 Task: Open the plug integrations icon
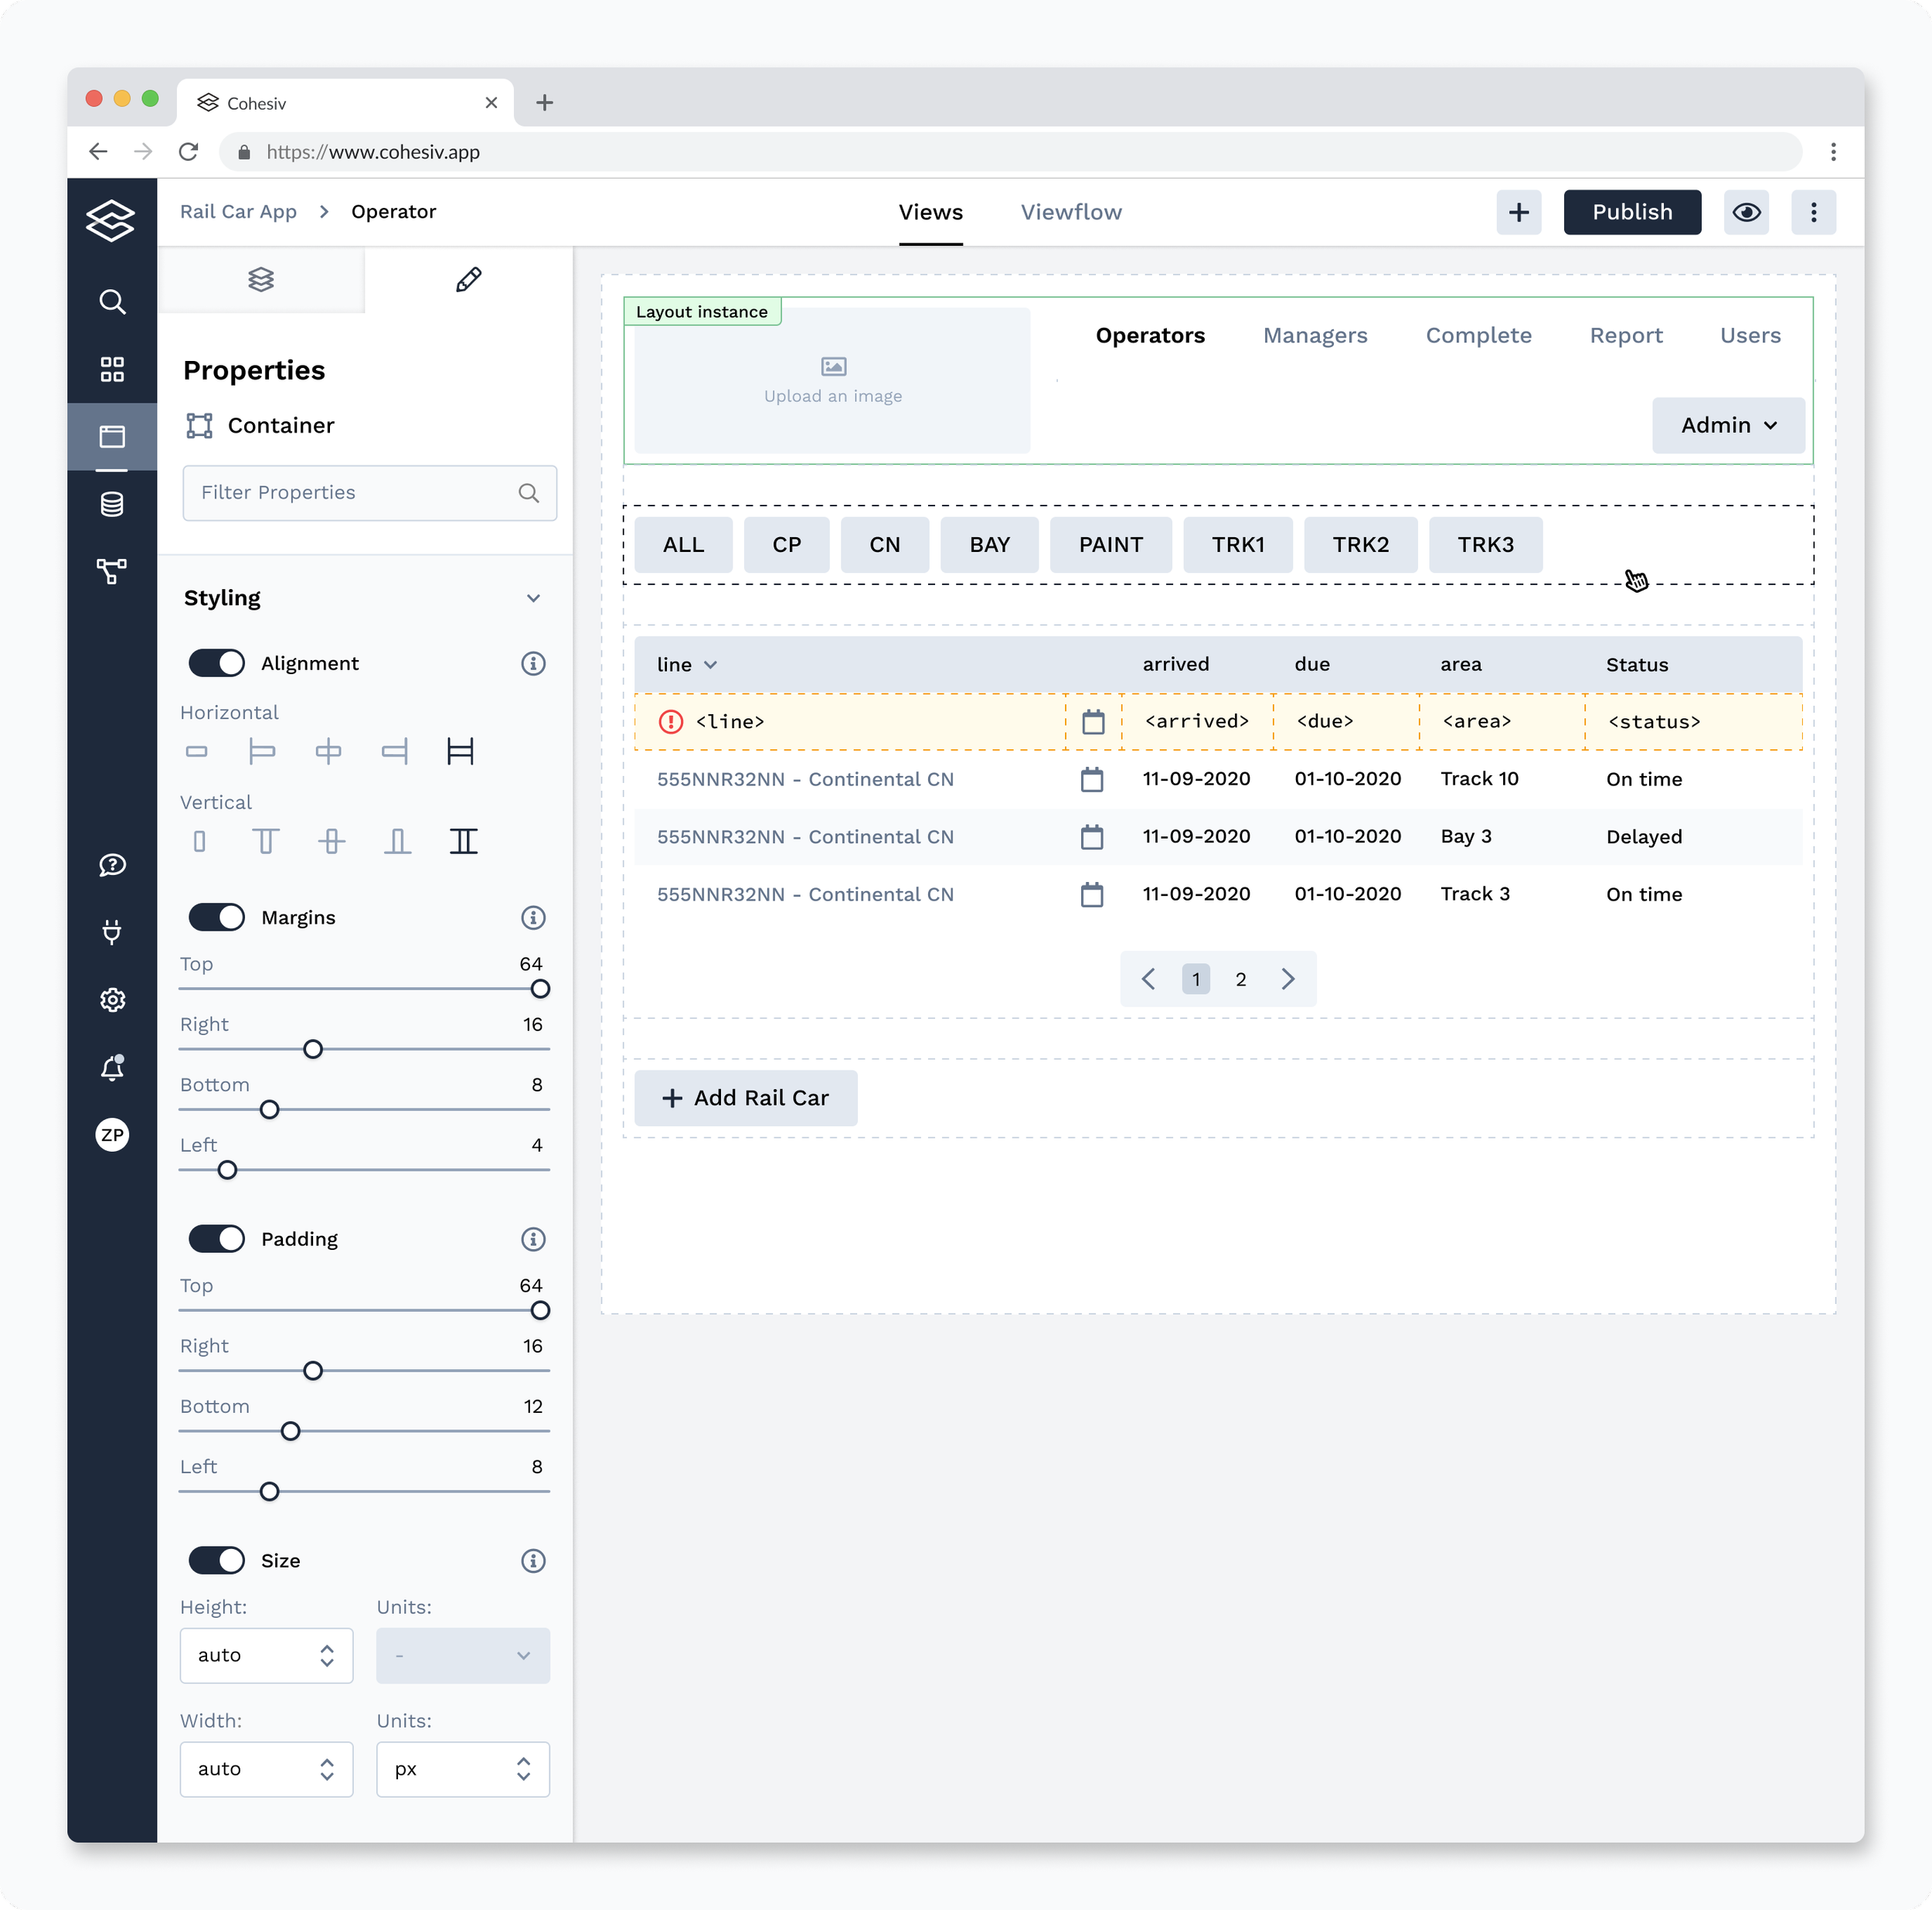coord(112,932)
